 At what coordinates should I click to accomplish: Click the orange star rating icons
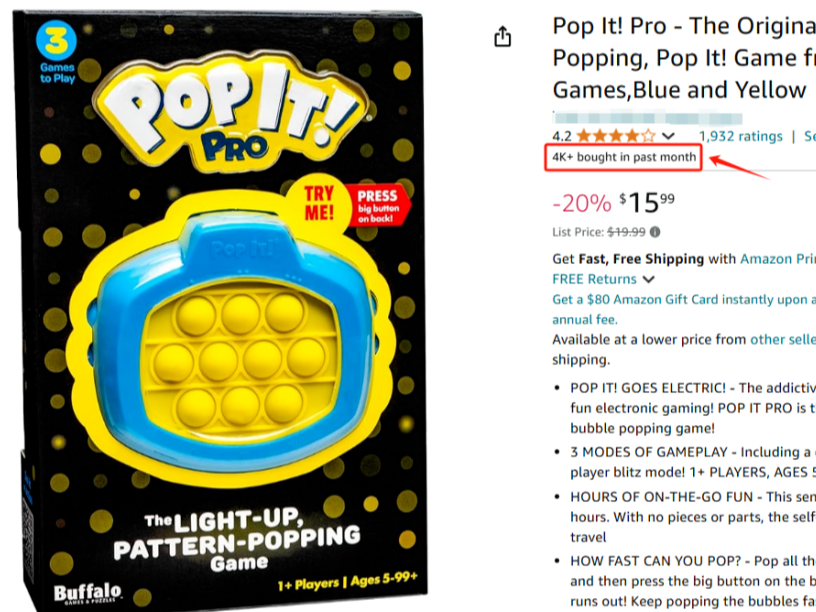point(616,136)
